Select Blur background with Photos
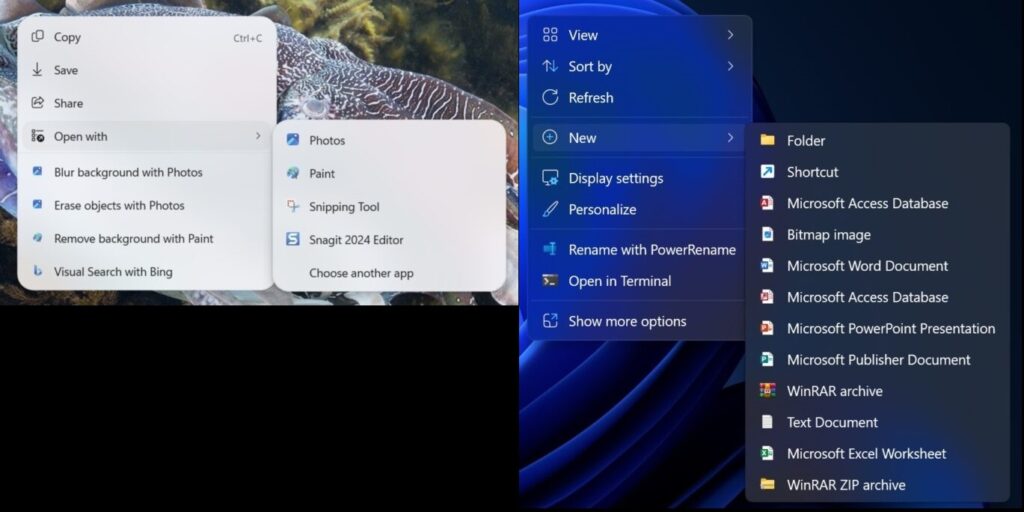The image size is (1024, 512). click(x=146, y=172)
